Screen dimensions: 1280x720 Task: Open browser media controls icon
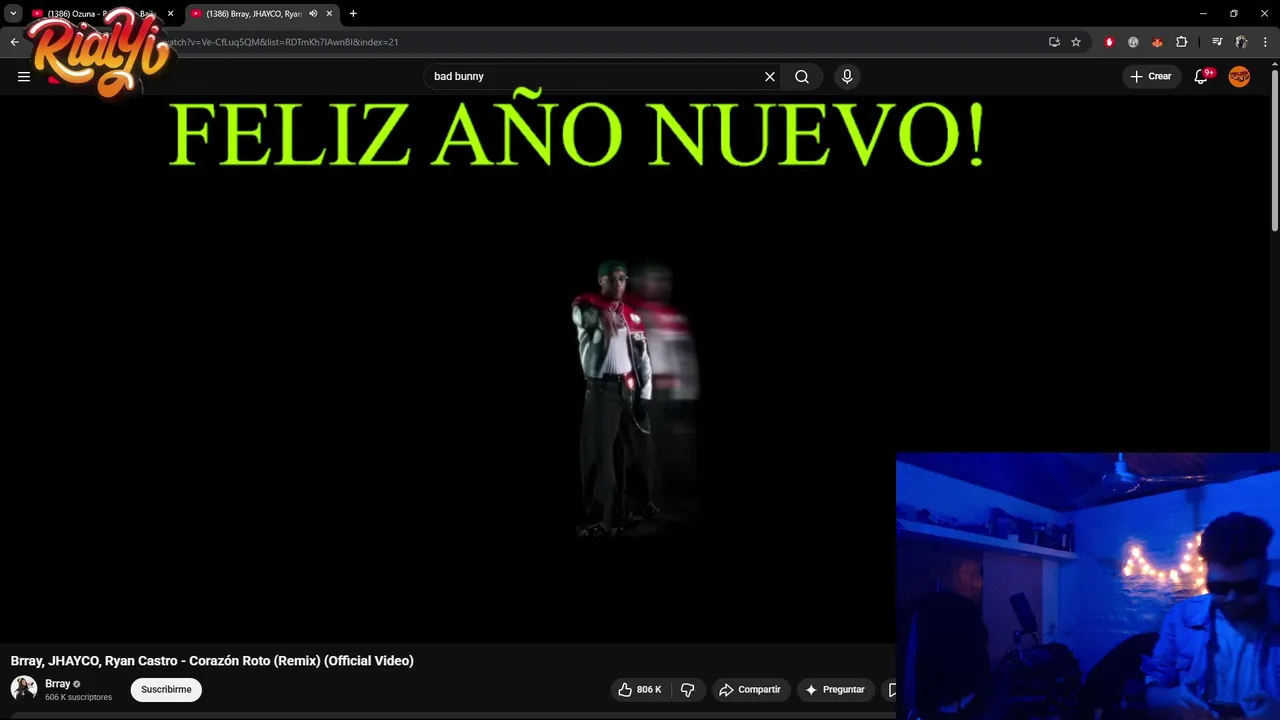click(1217, 42)
